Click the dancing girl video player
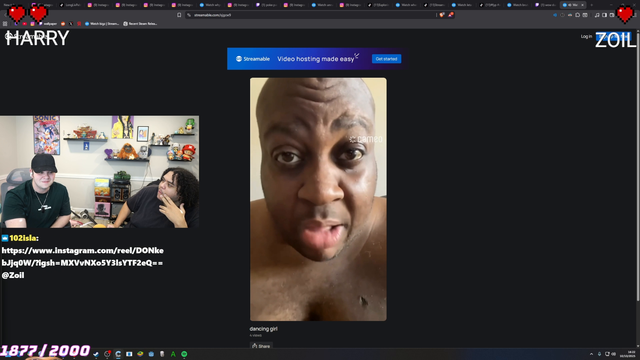 [318, 199]
